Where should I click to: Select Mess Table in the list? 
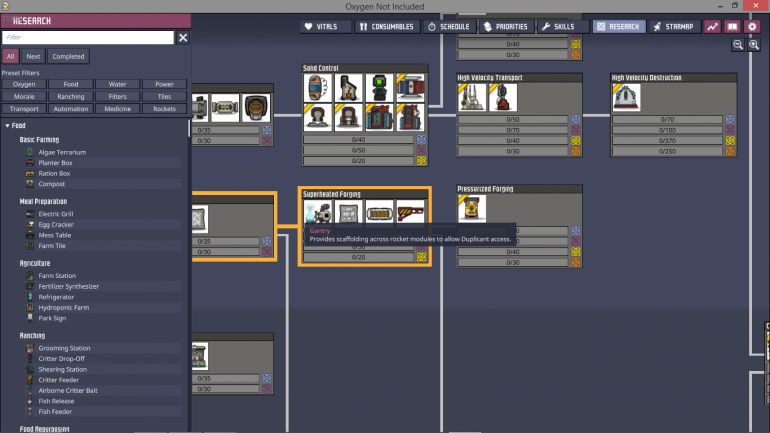pyautogui.click(x=103, y=235)
